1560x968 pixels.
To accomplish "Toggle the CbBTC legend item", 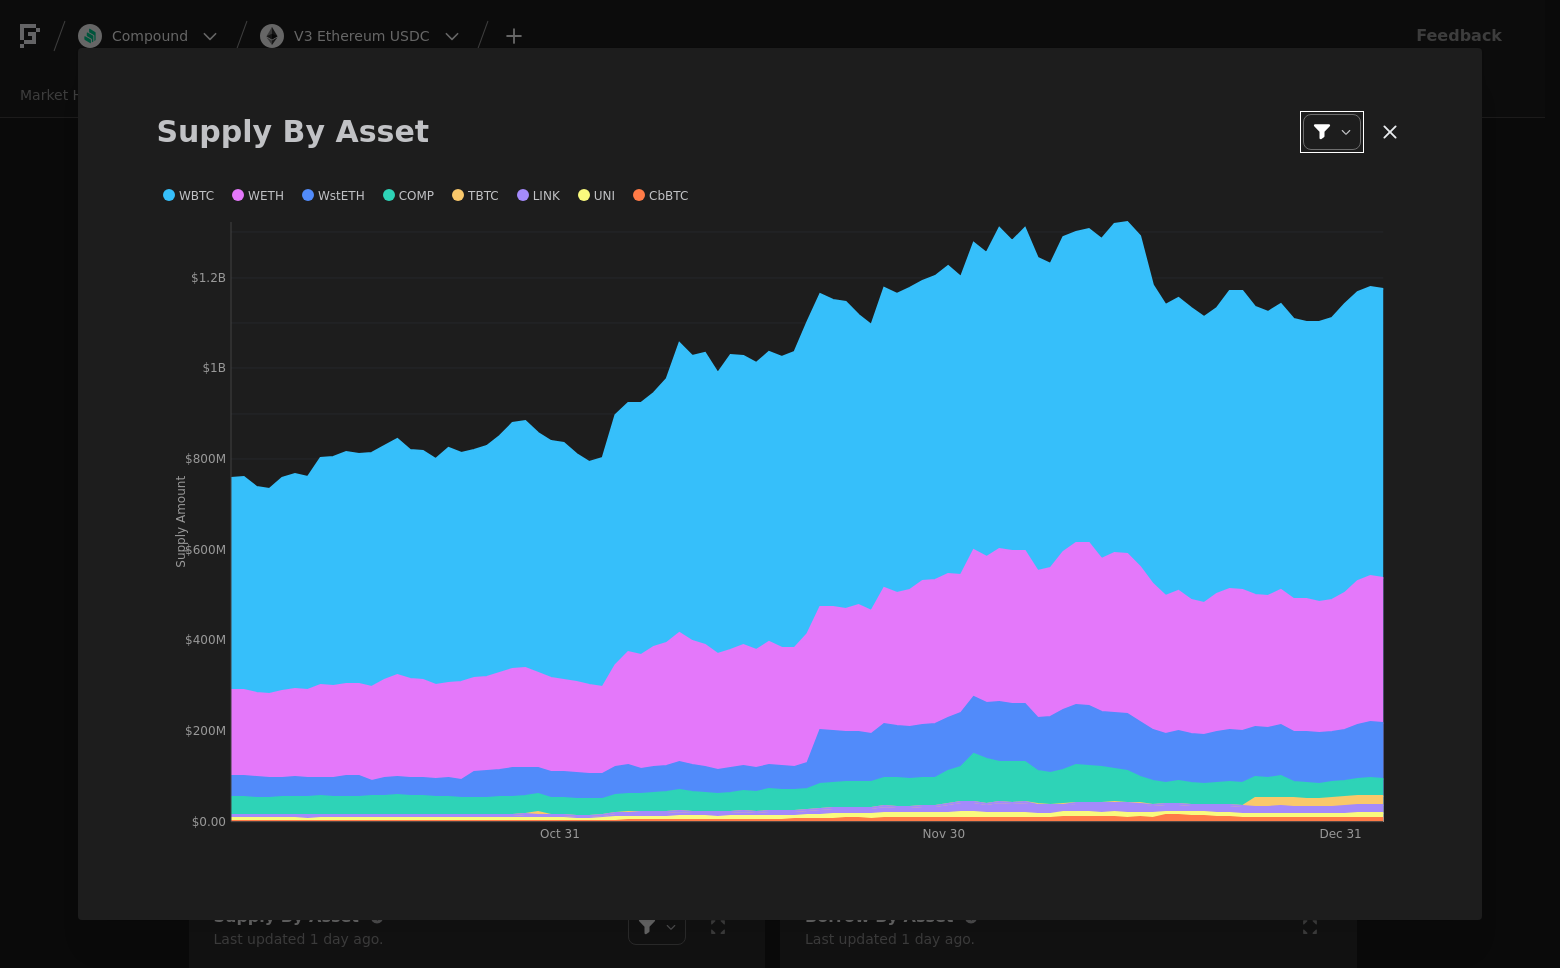I will point(661,196).
